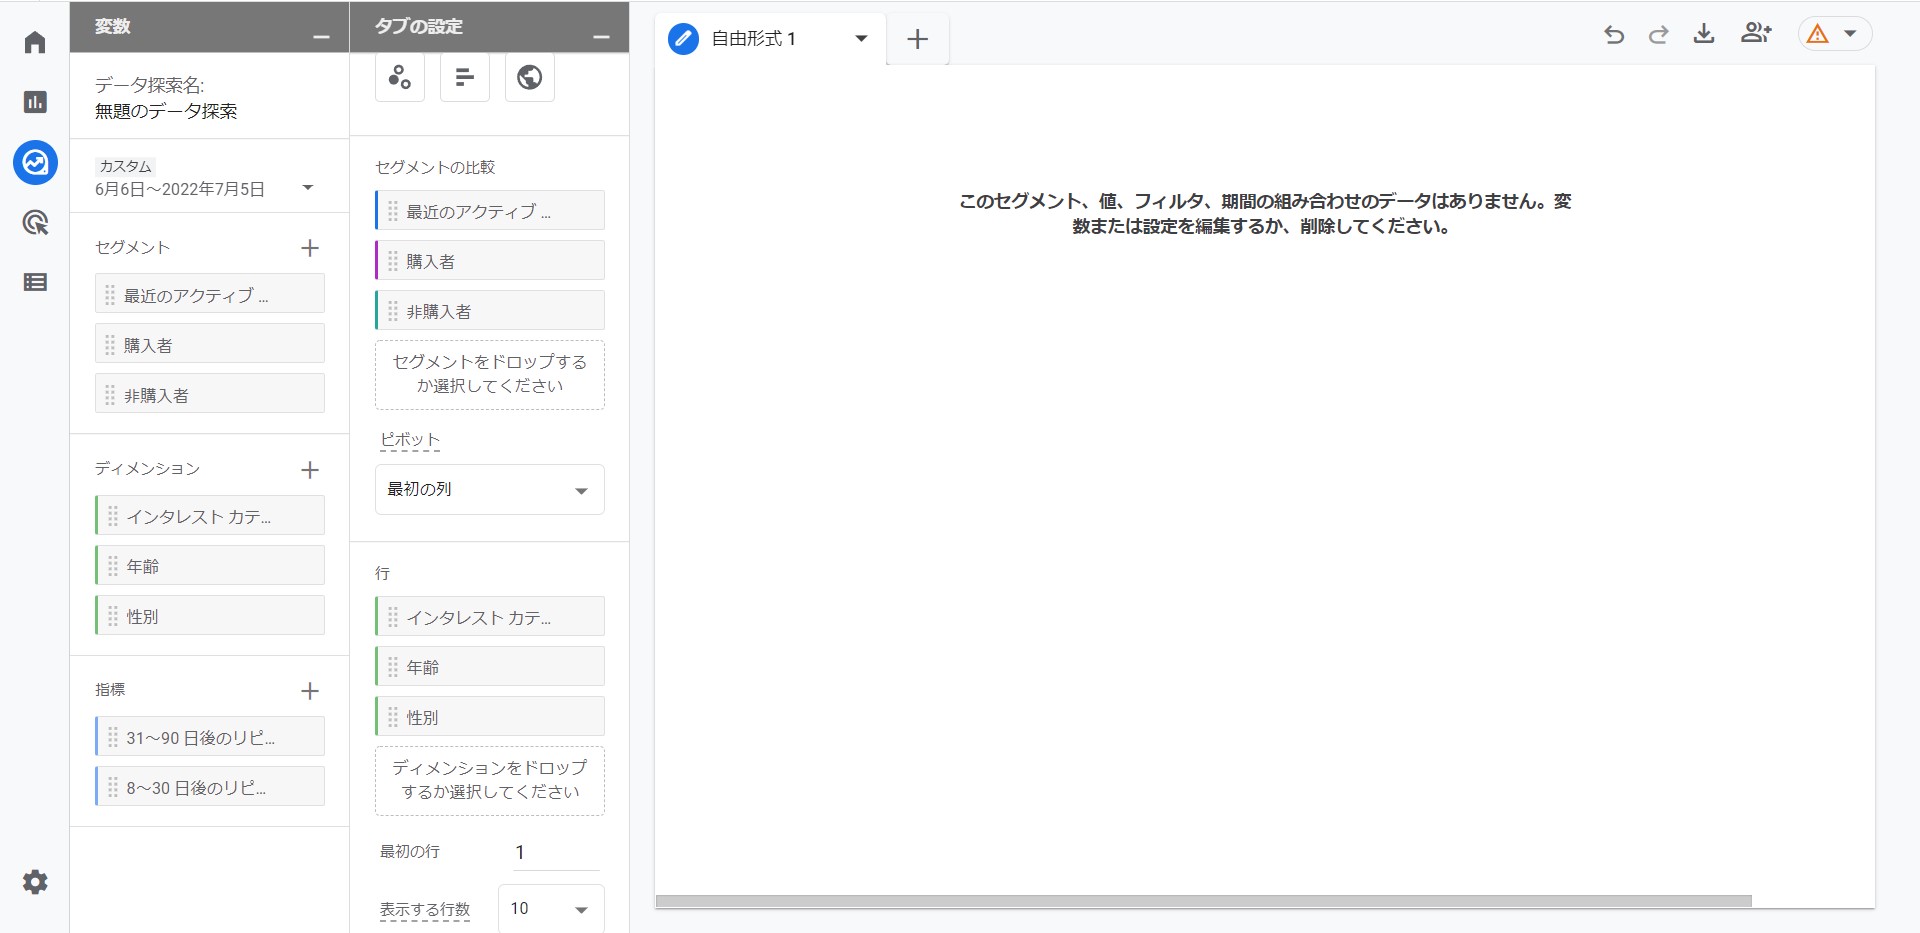Add a new dimension with the plus button
Viewport: 1920px width, 933px height.
click(x=311, y=470)
